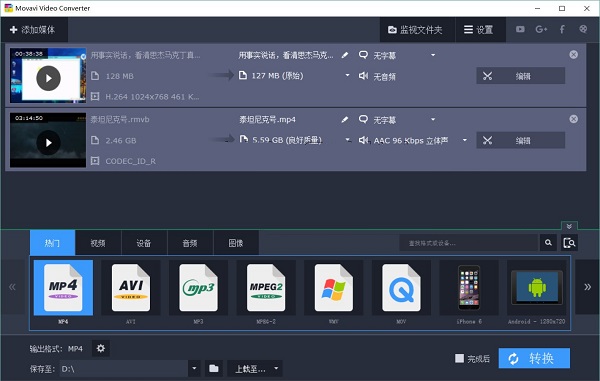Select the Android 1280x720 preset
Image resolution: width=600 pixels, height=381 pixels.
tap(536, 288)
